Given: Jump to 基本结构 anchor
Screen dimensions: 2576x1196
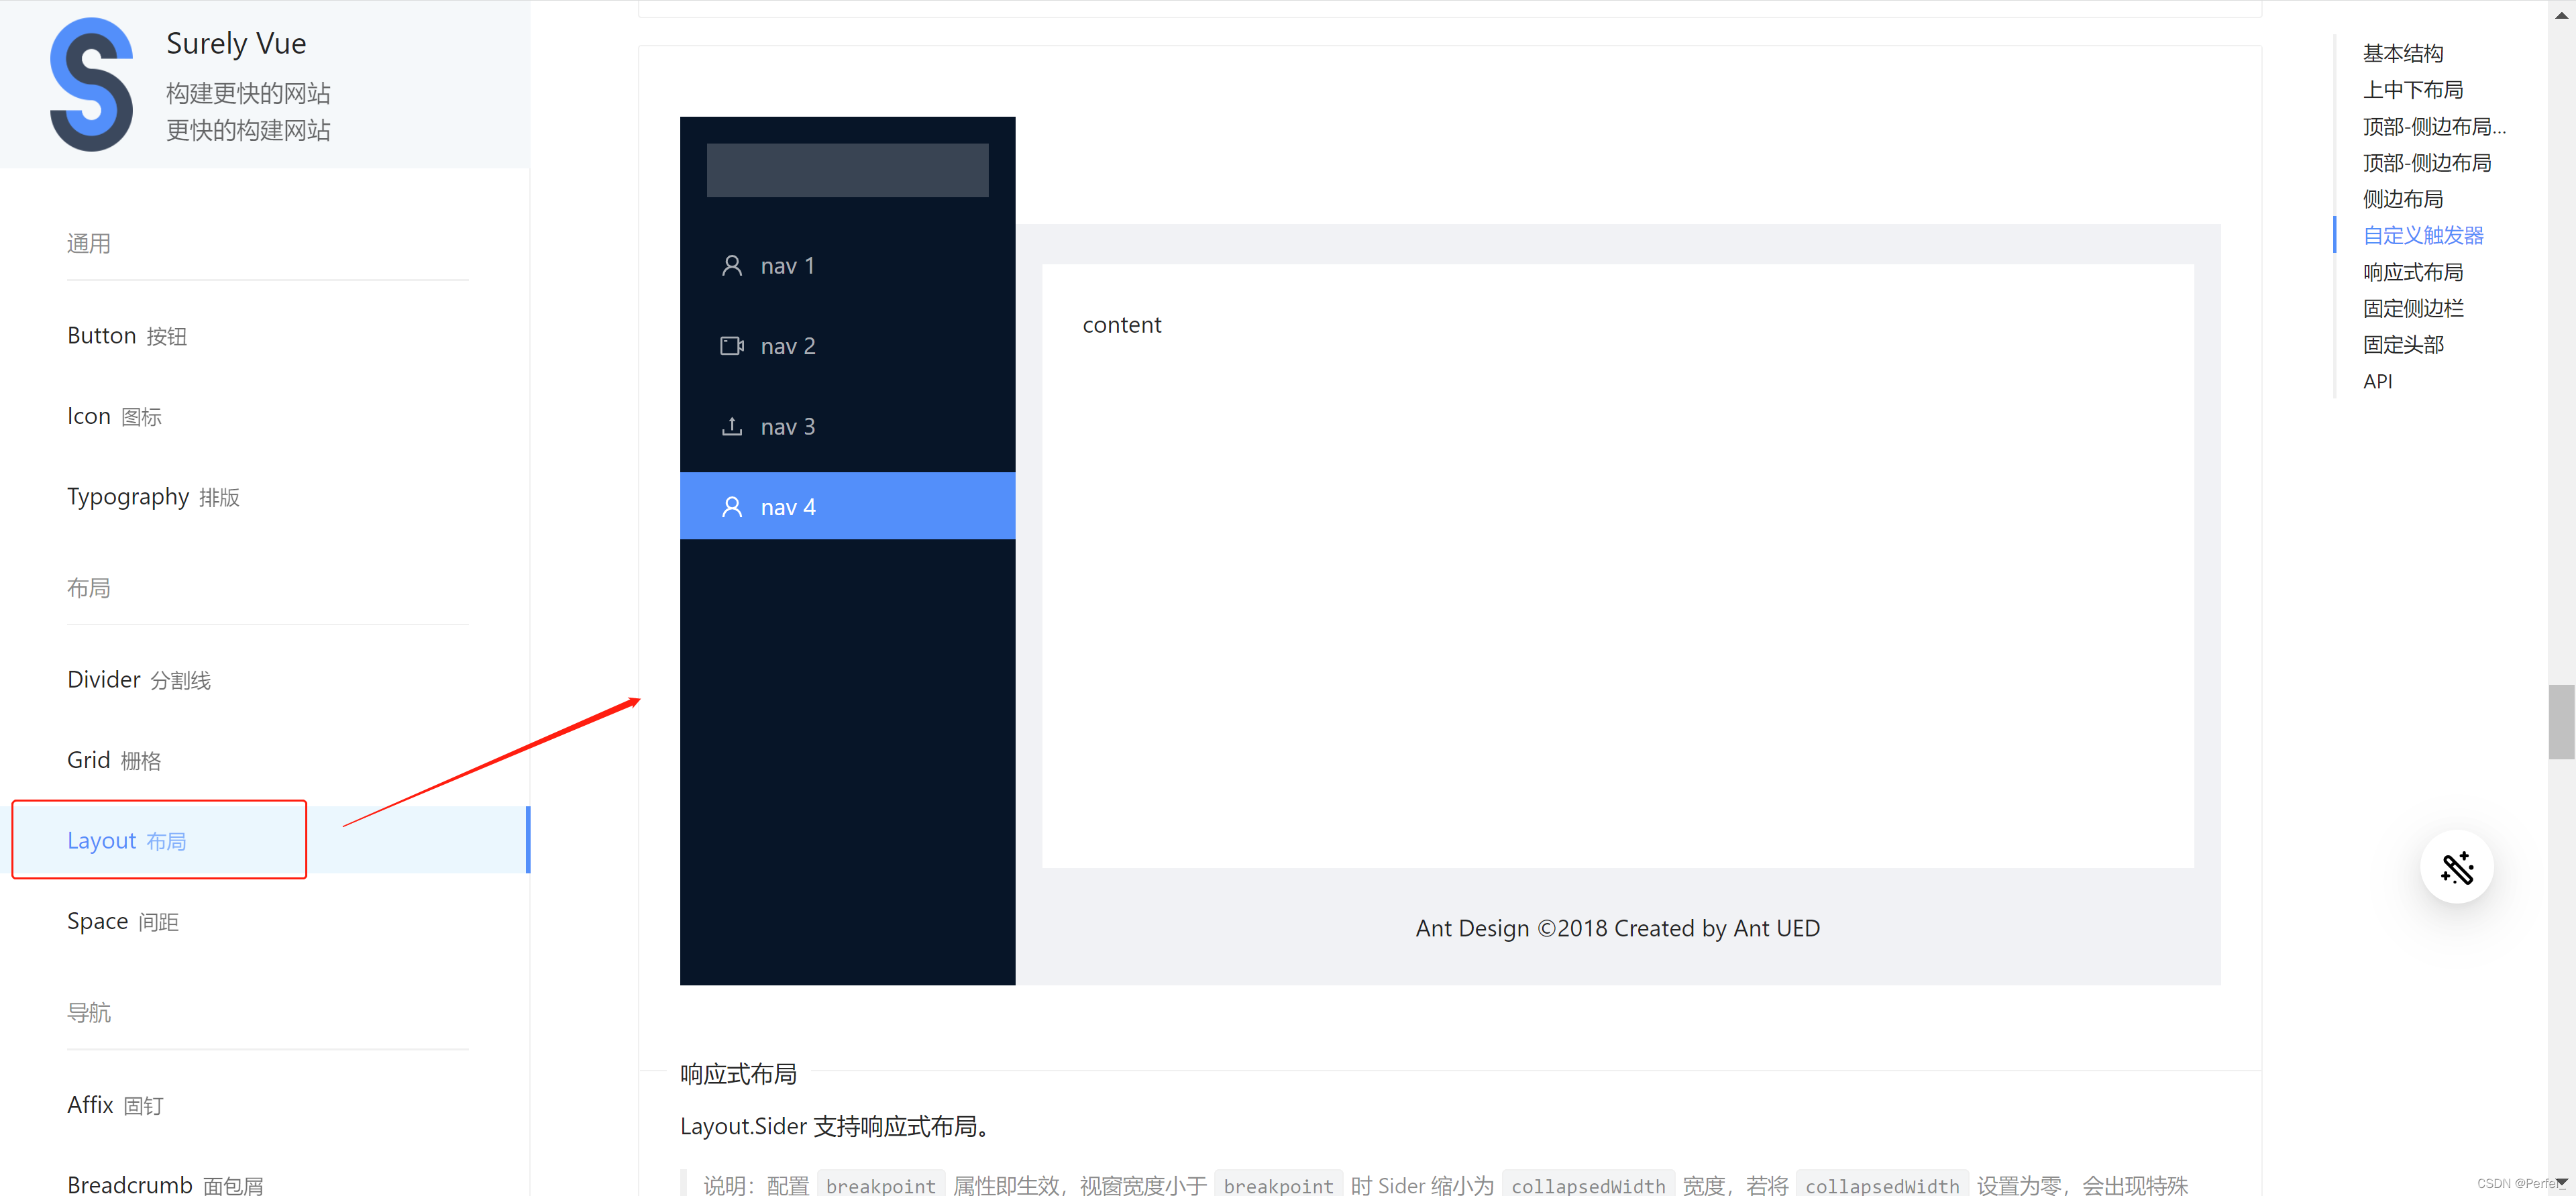Looking at the screenshot, I should [x=2402, y=53].
